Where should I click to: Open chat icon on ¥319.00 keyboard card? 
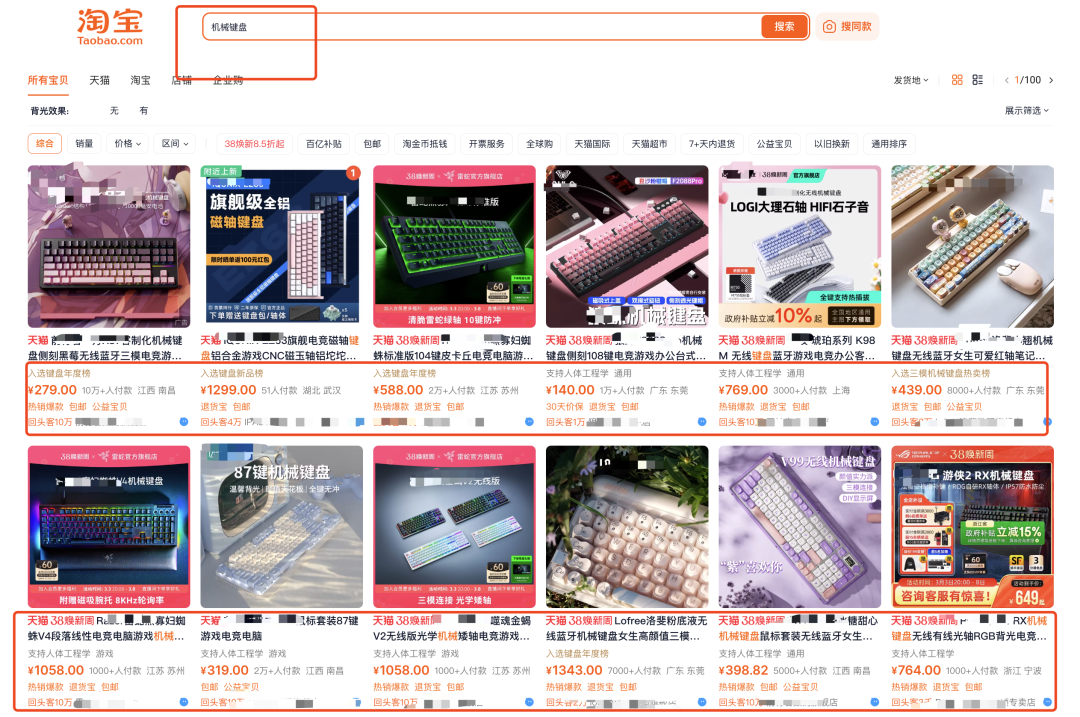[x=357, y=702]
